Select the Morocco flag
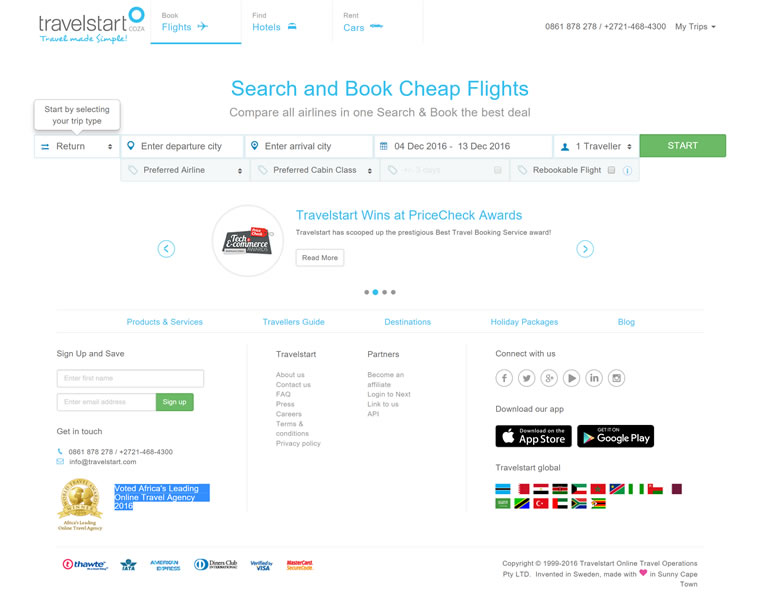 click(598, 489)
